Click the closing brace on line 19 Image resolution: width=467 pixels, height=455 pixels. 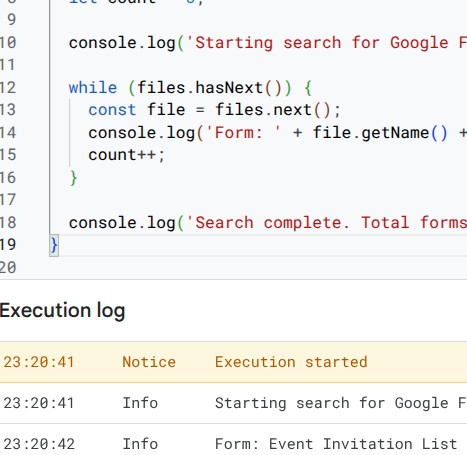(x=54, y=246)
